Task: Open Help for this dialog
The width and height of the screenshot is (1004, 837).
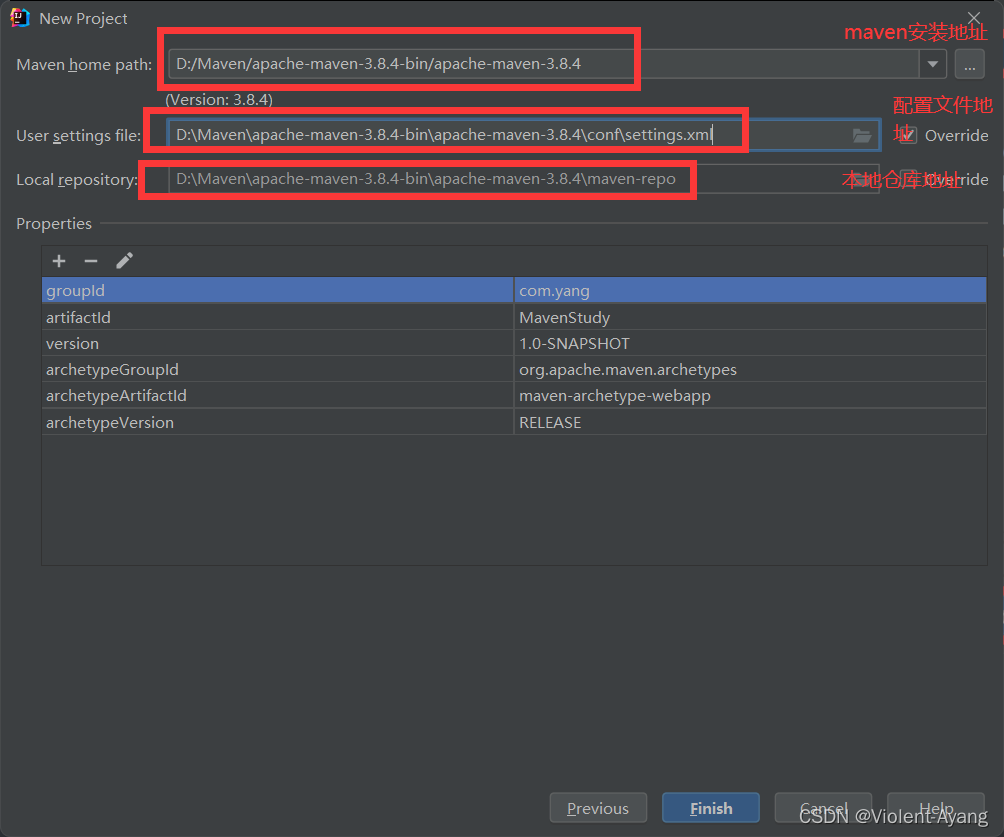Action: (x=936, y=808)
